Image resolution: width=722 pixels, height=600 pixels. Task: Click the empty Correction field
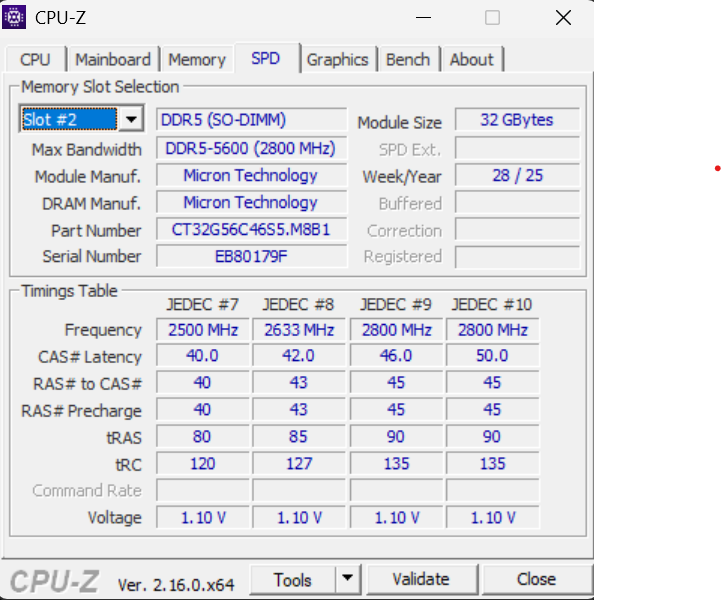517,229
